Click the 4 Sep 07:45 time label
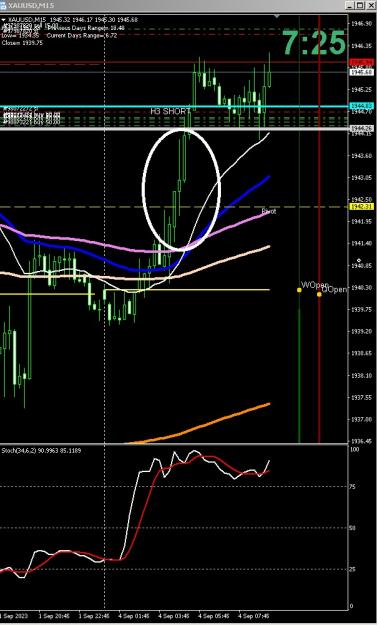Viewport: 377px width, 625px height. pyautogui.click(x=253, y=616)
